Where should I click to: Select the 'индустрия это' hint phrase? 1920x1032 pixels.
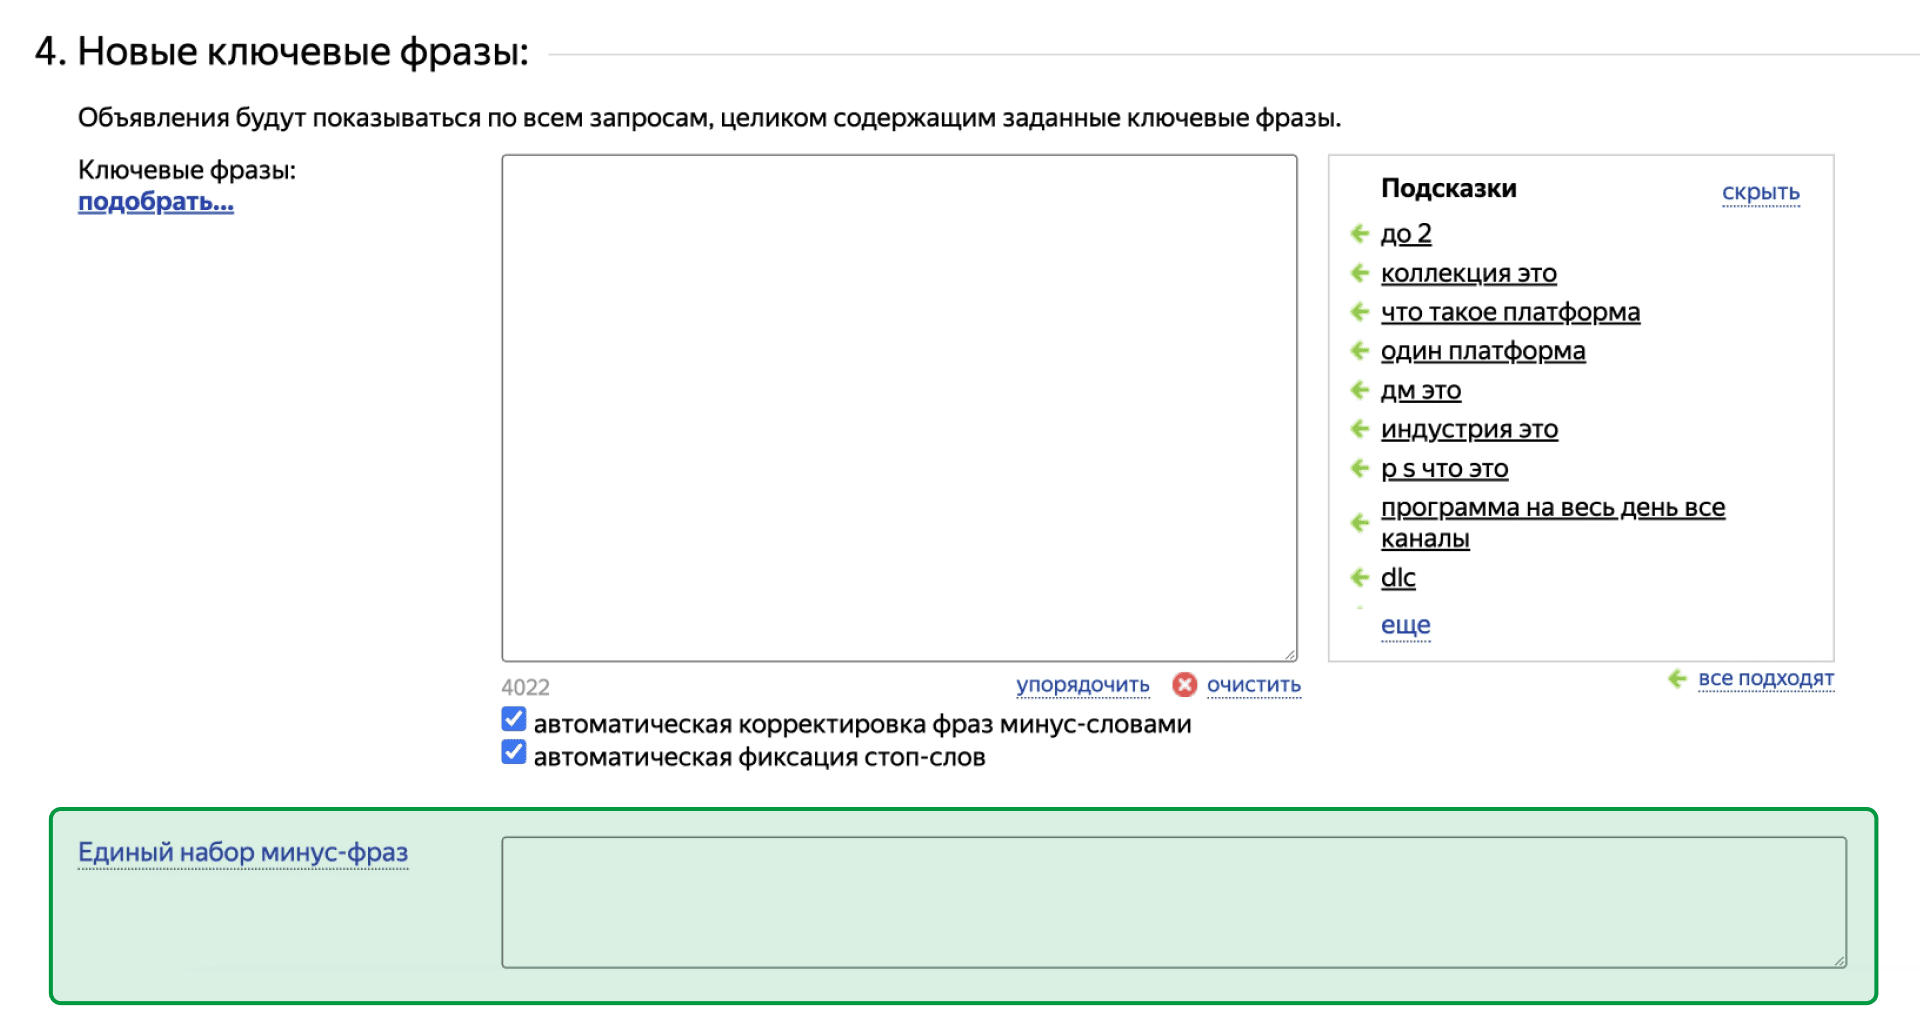click(1469, 429)
